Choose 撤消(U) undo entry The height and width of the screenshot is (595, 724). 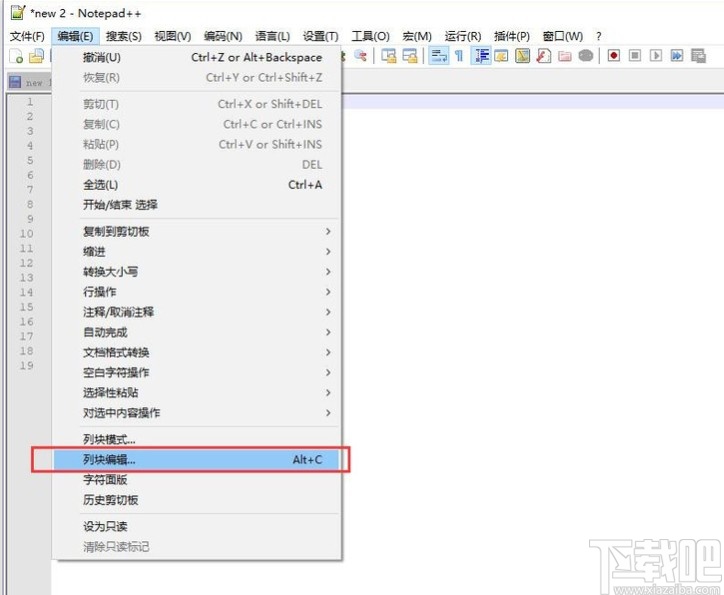point(197,57)
